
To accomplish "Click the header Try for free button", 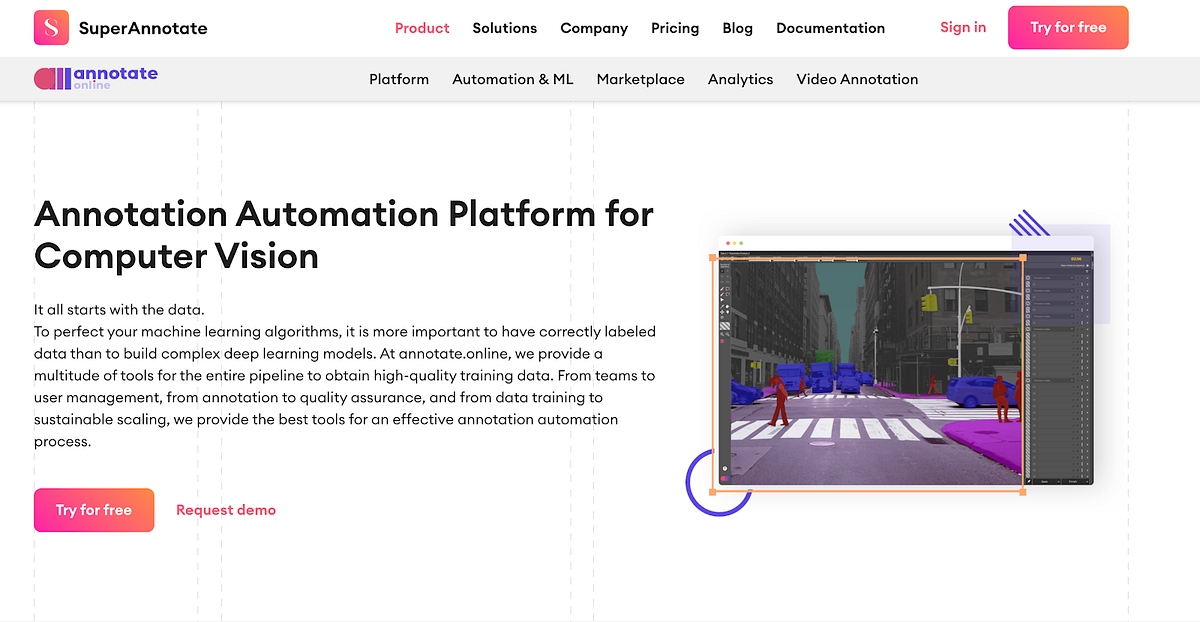I will tap(1068, 27).
